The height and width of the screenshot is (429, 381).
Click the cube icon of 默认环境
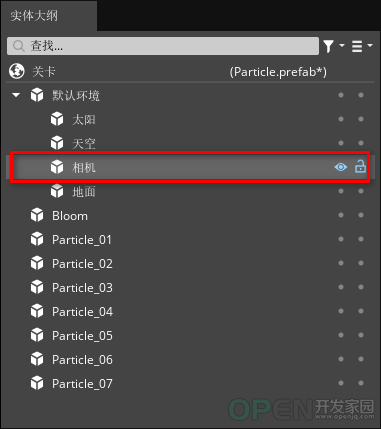(37, 95)
